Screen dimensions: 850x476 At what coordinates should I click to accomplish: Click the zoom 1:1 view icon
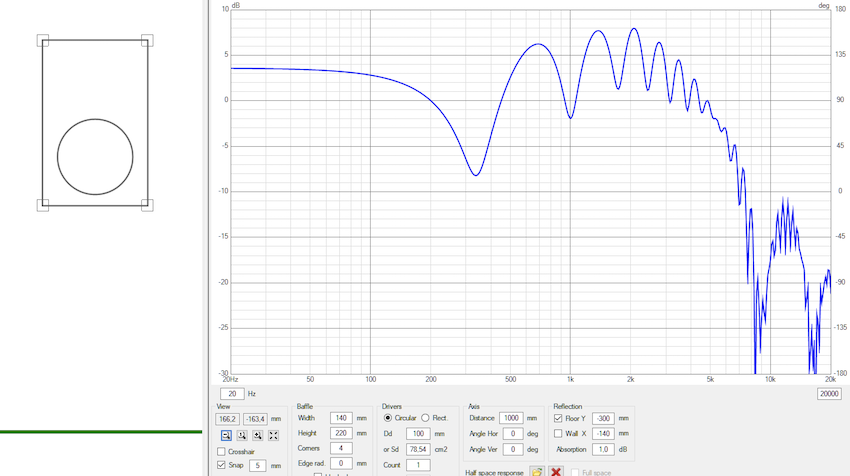(x=242, y=435)
